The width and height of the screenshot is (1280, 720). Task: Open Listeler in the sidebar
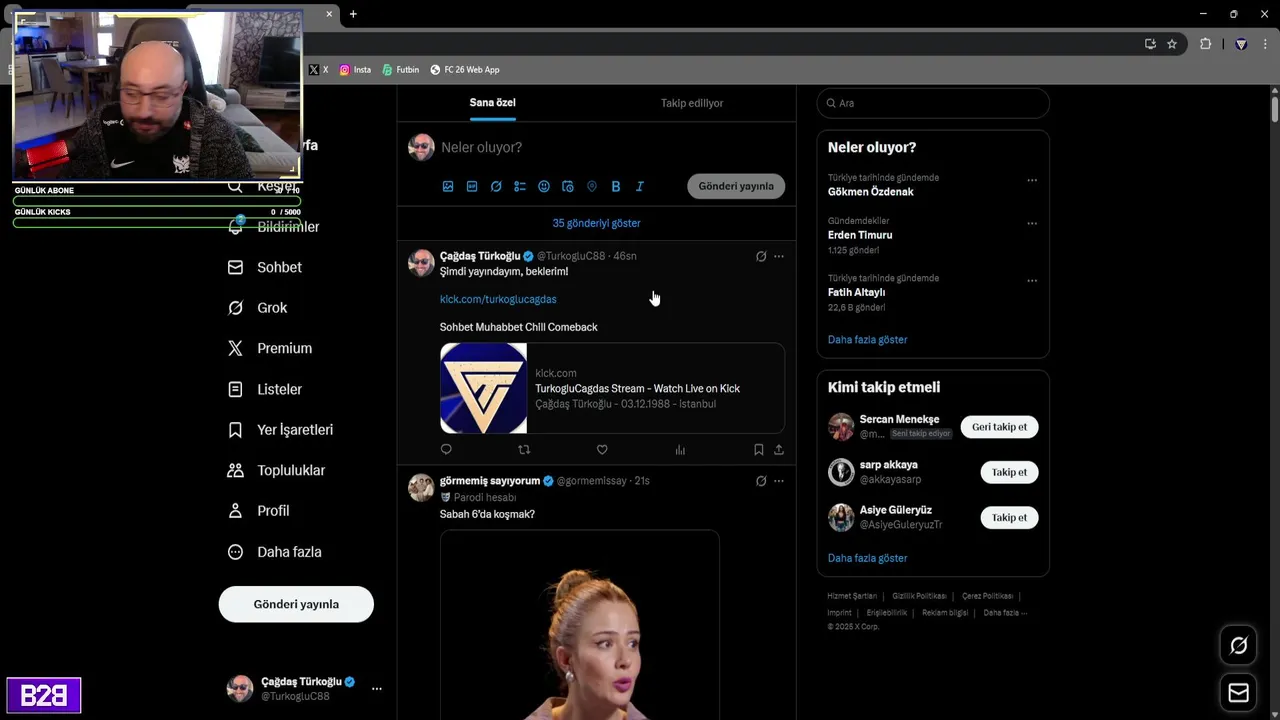266,389
